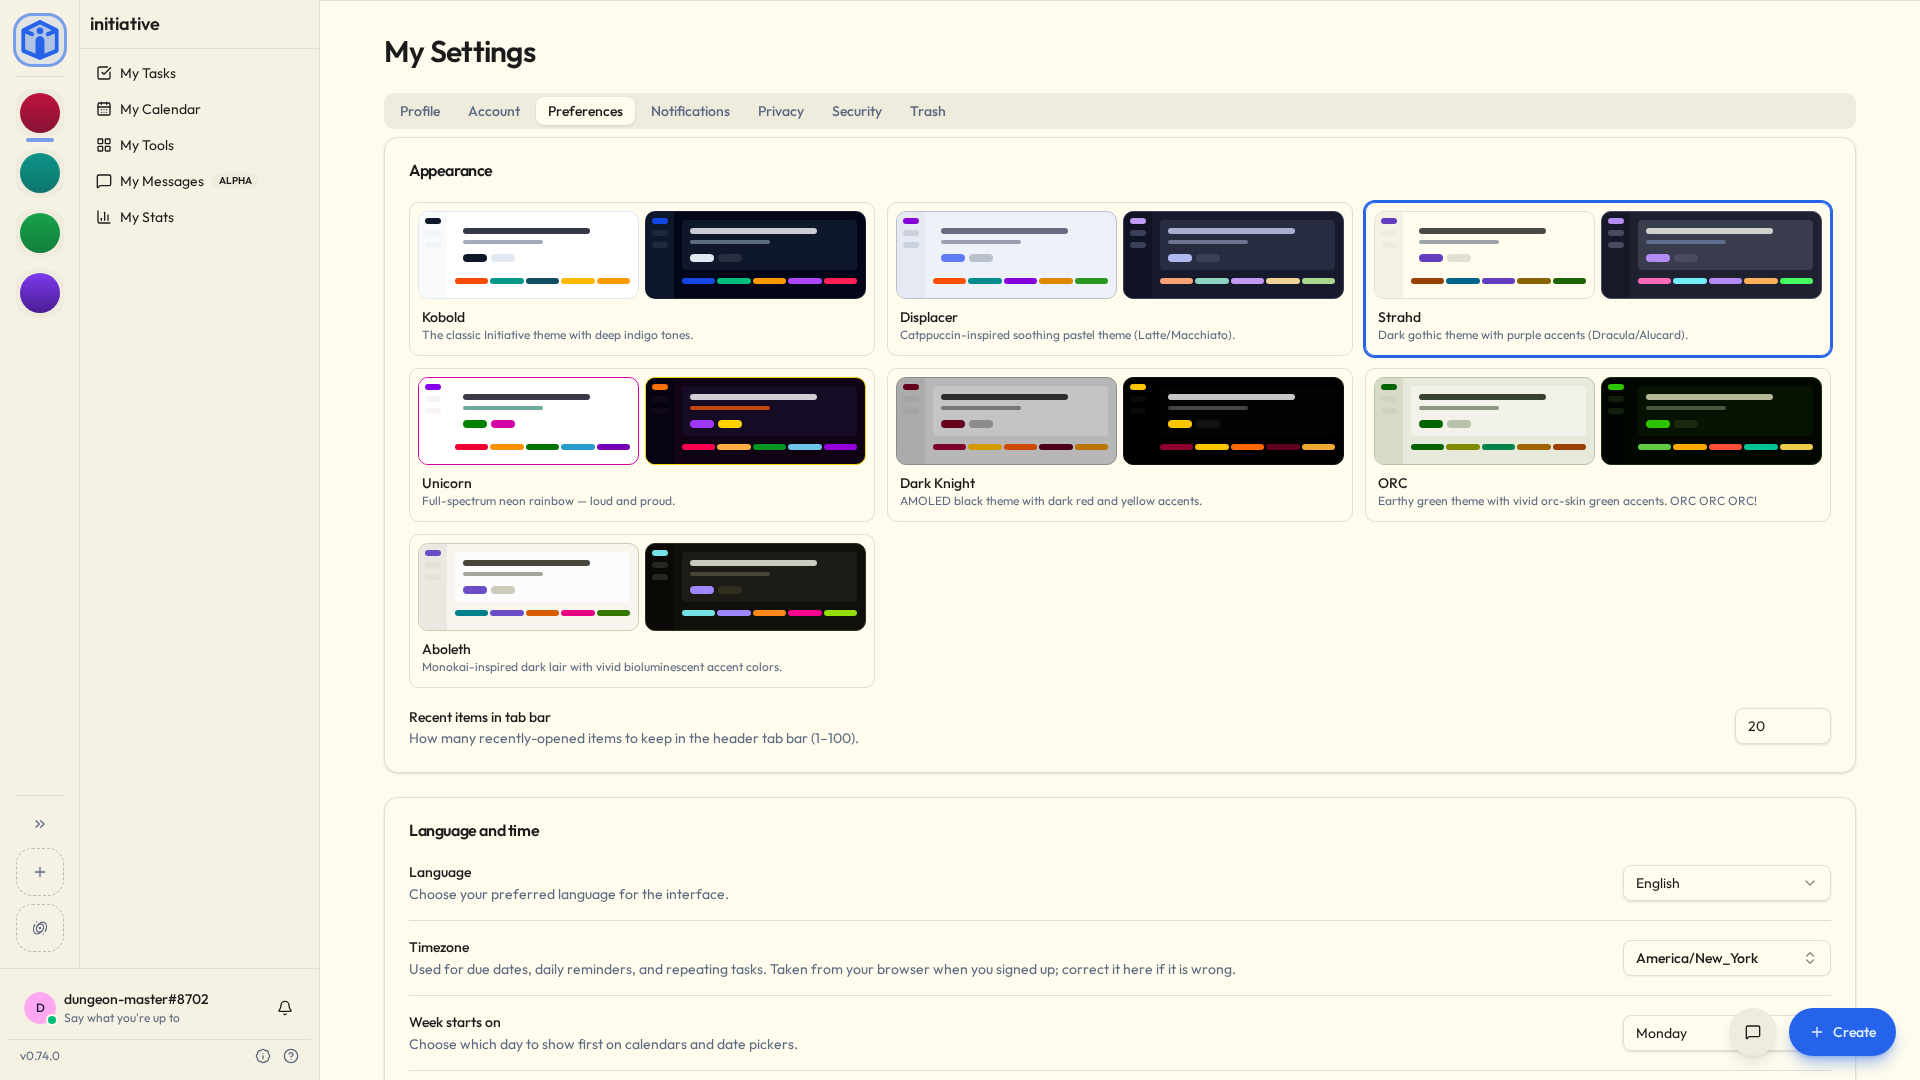
Task: Select the red workspace circle
Action: click(x=40, y=113)
